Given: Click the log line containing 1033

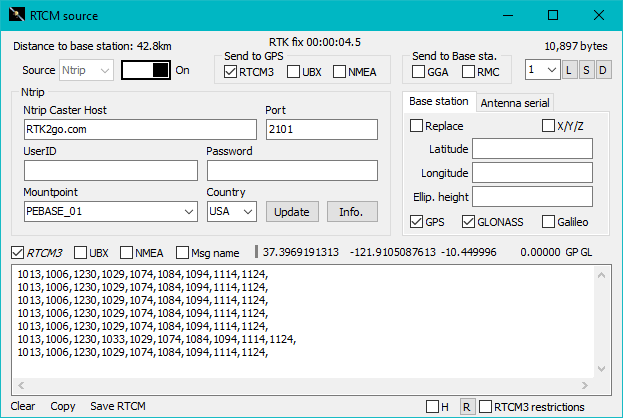Looking at the screenshot, I should coord(157,339).
